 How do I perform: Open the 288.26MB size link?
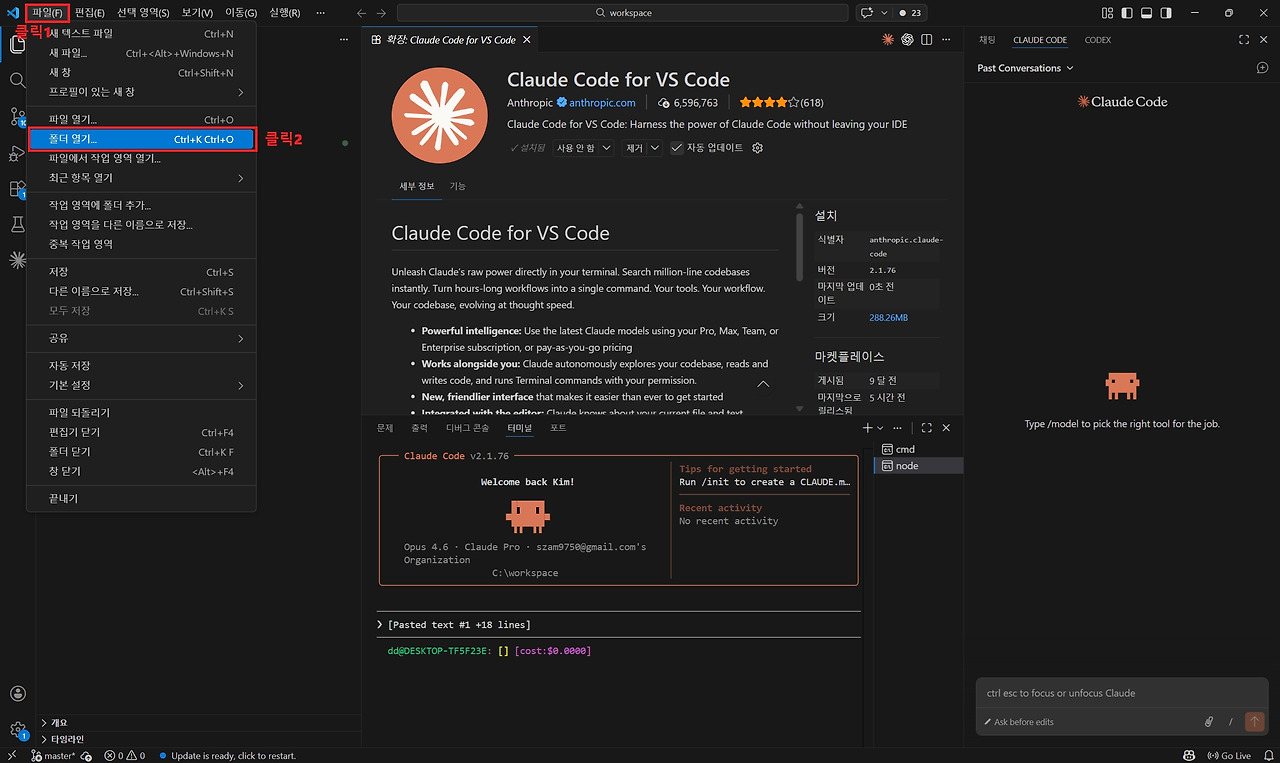pos(889,318)
